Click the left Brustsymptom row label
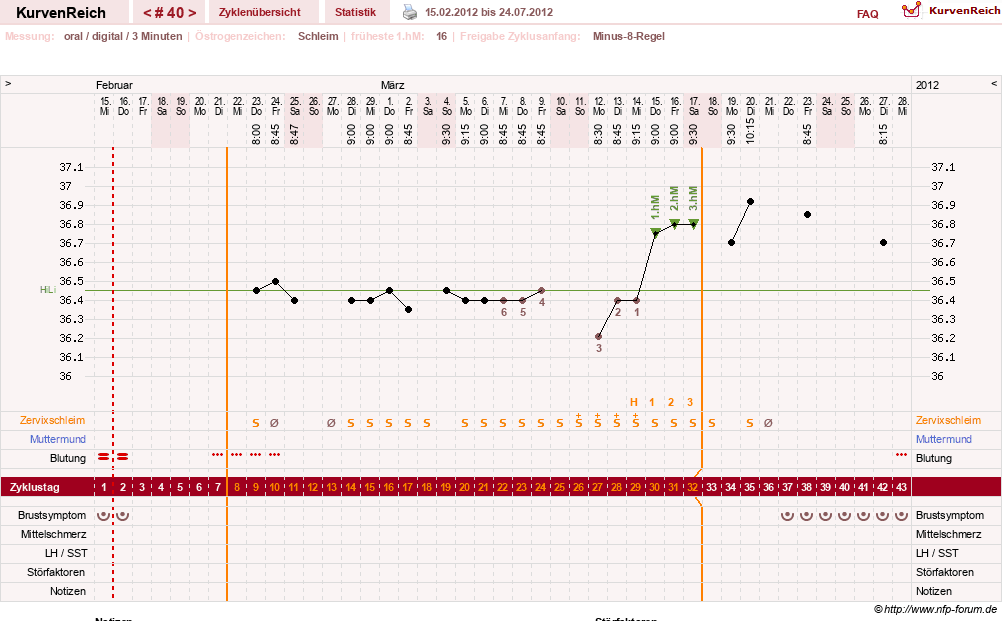This screenshot has width=1002, height=621. pos(52,515)
